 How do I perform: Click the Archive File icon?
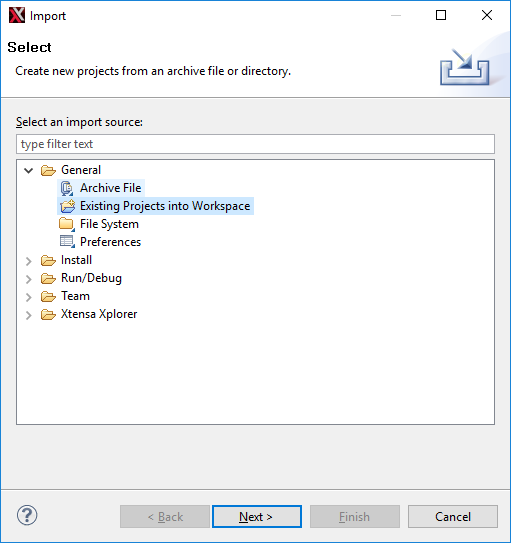pyautogui.click(x=67, y=188)
